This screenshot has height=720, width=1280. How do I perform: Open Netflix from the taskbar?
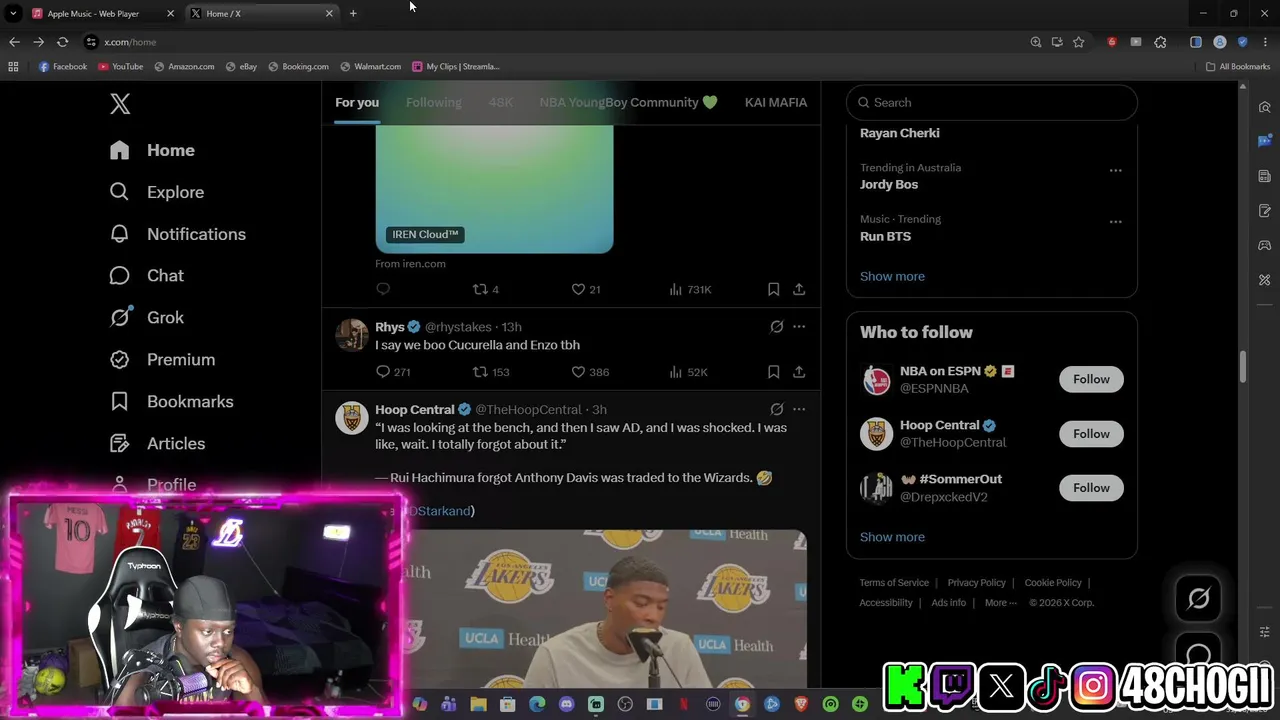(x=684, y=705)
